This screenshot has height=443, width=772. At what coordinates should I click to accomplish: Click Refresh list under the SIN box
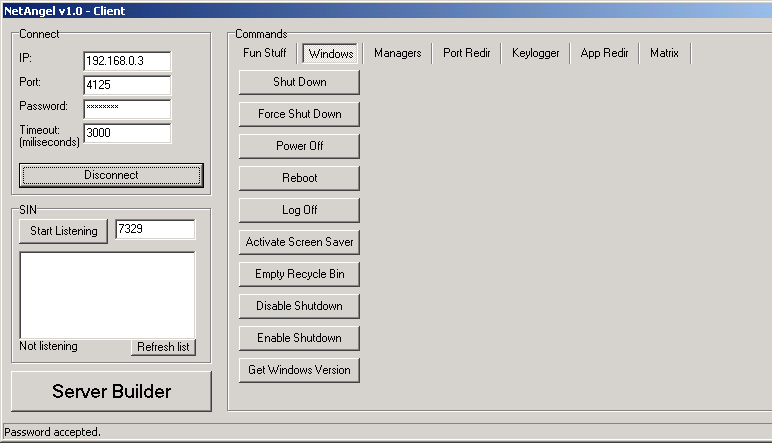point(163,347)
